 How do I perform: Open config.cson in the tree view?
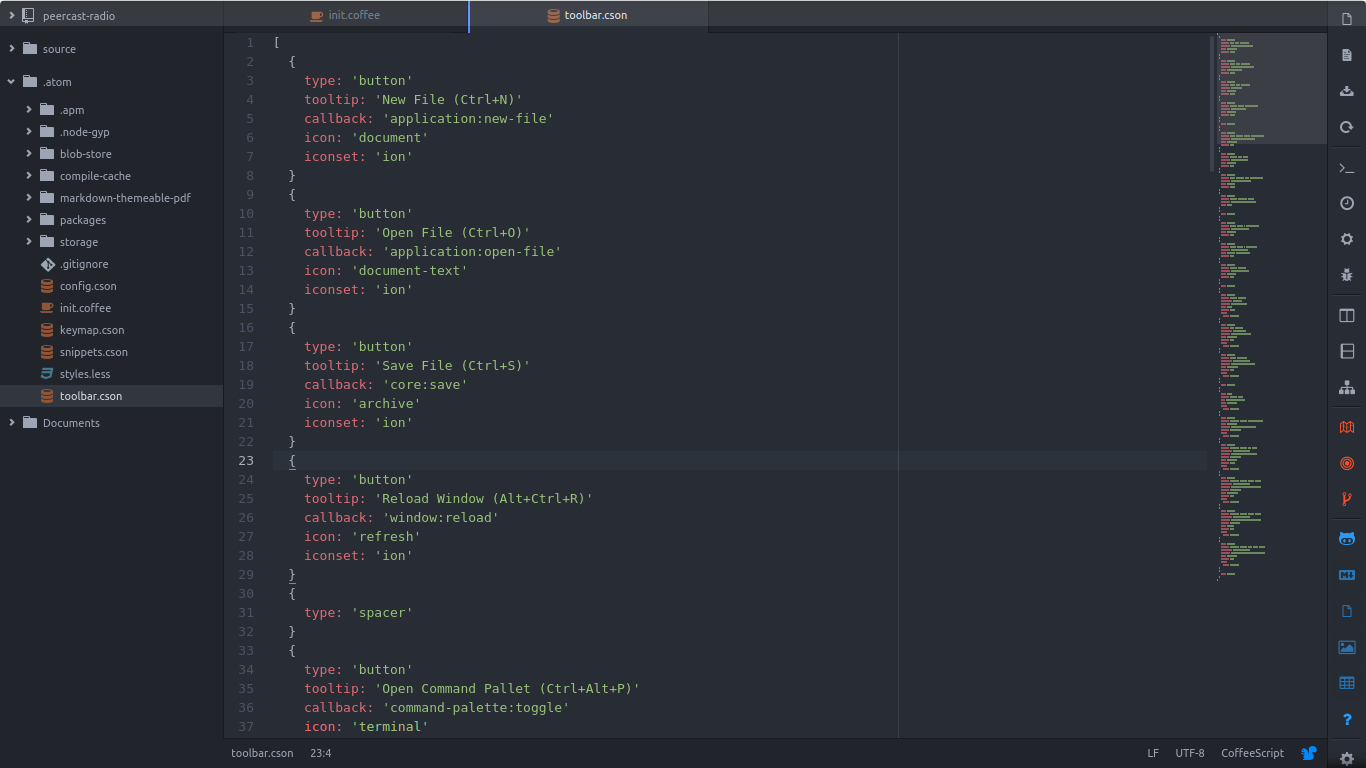(x=88, y=286)
